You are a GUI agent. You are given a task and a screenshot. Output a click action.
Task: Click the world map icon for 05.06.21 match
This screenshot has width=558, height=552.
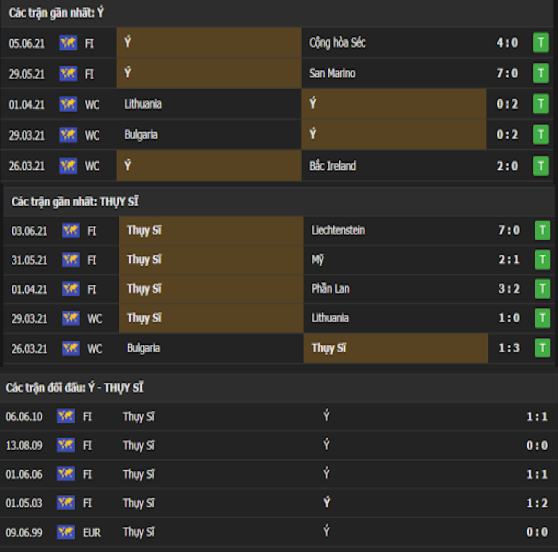[68, 43]
